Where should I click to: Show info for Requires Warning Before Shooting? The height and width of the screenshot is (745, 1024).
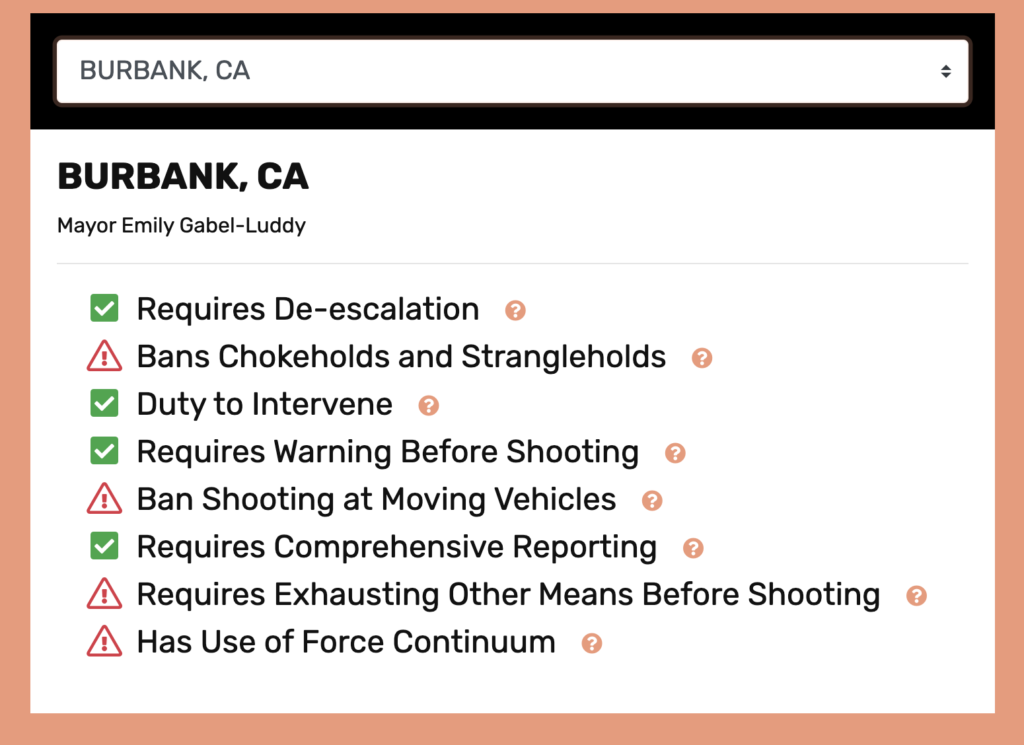pyautogui.click(x=675, y=453)
